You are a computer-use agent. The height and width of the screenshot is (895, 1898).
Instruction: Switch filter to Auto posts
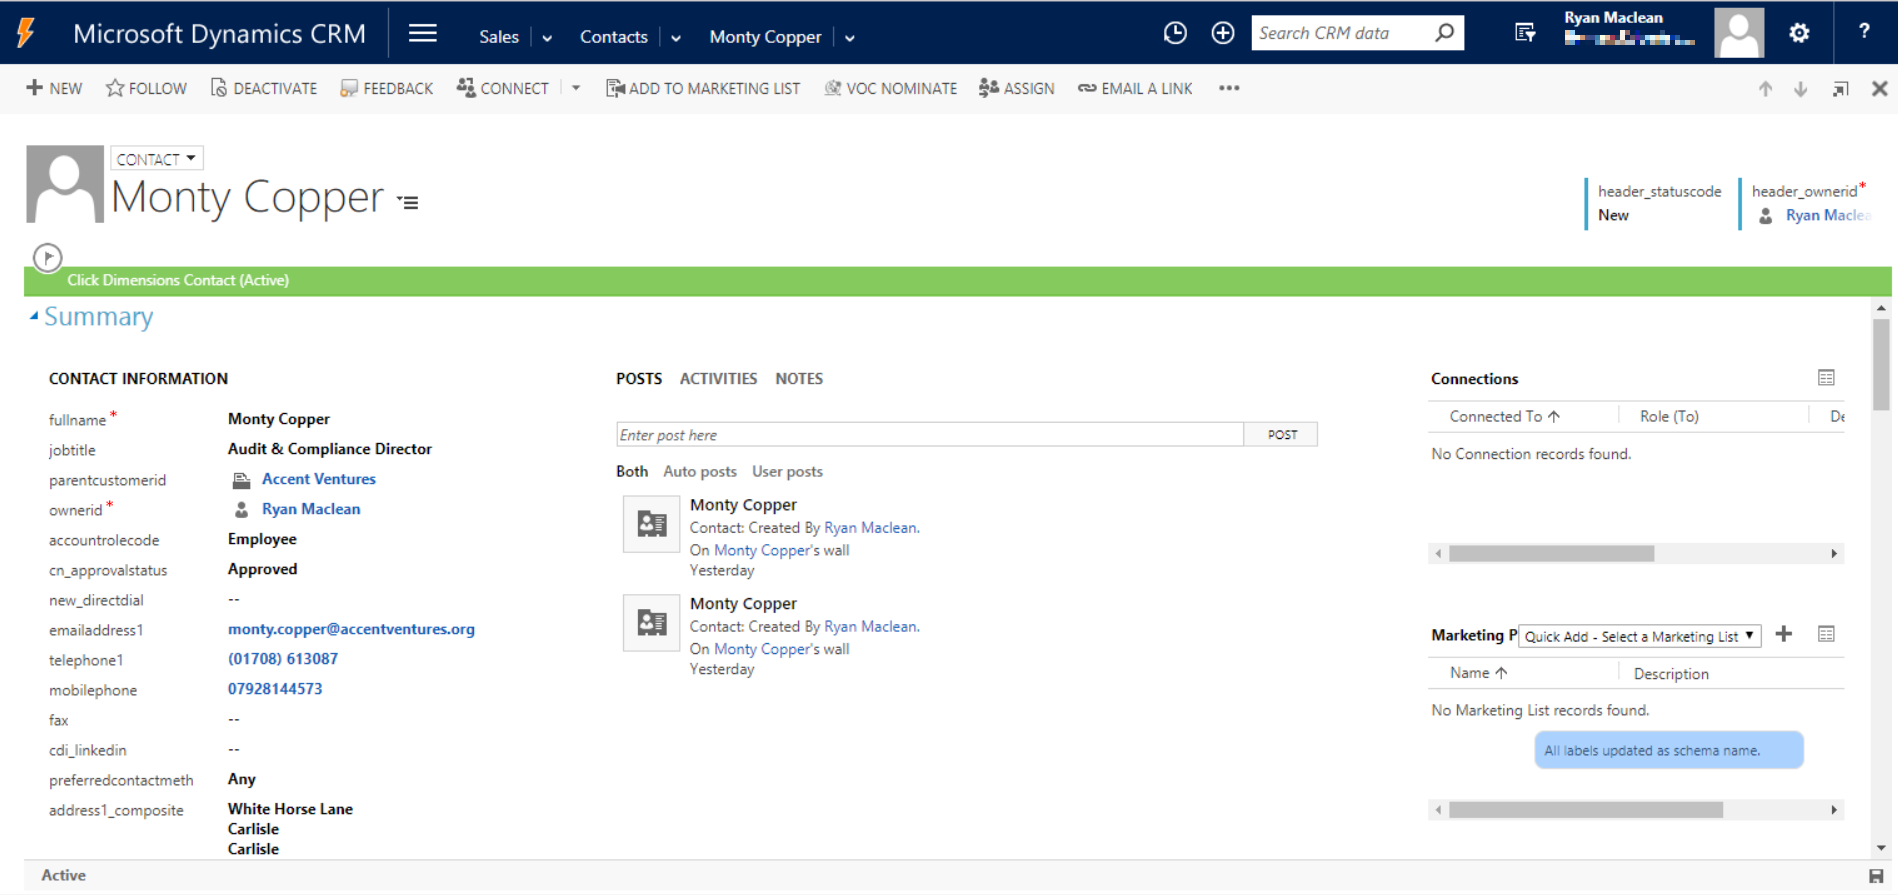[x=699, y=471]
